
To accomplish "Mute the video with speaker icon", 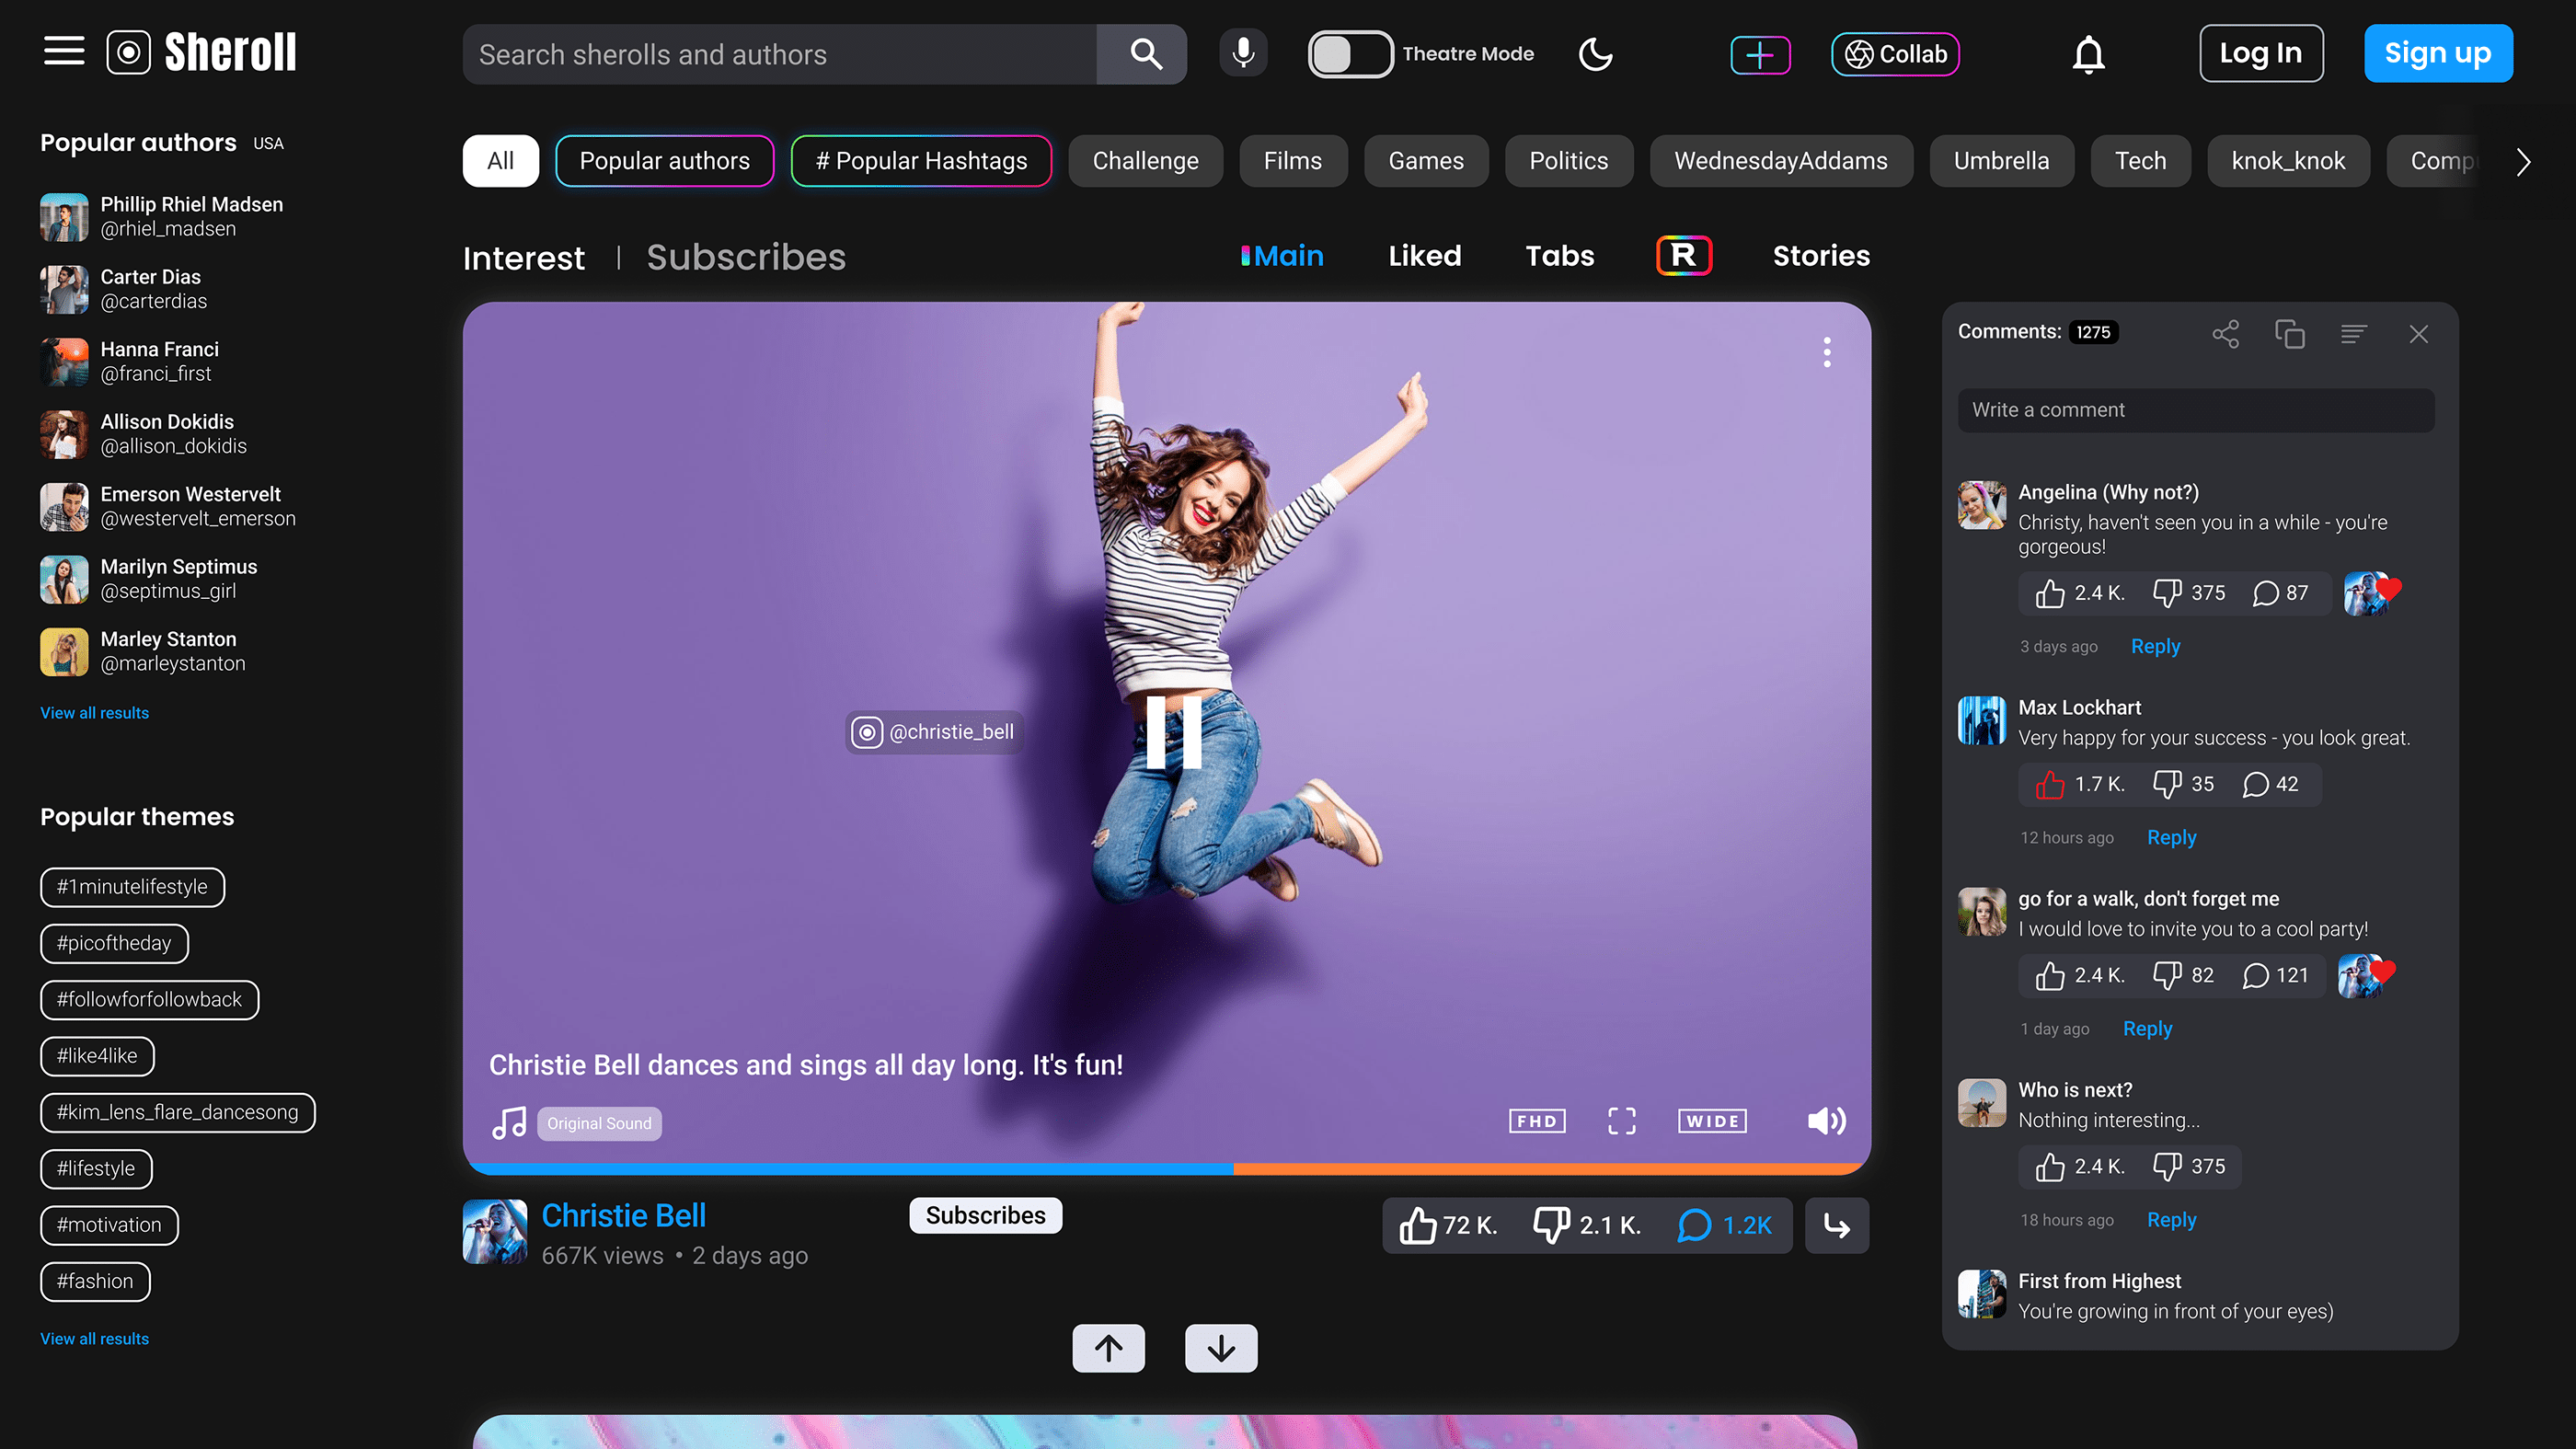I will pos(1826,1121).
